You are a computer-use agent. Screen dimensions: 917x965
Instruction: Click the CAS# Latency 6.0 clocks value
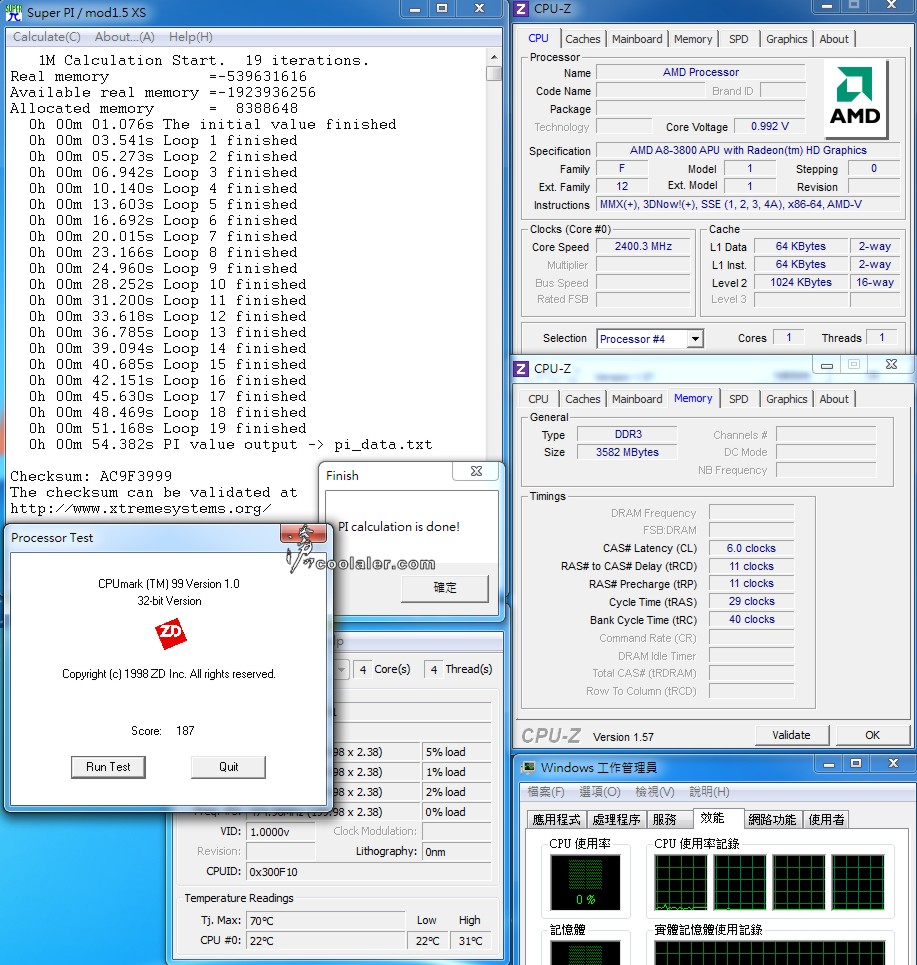pos(751,548)
